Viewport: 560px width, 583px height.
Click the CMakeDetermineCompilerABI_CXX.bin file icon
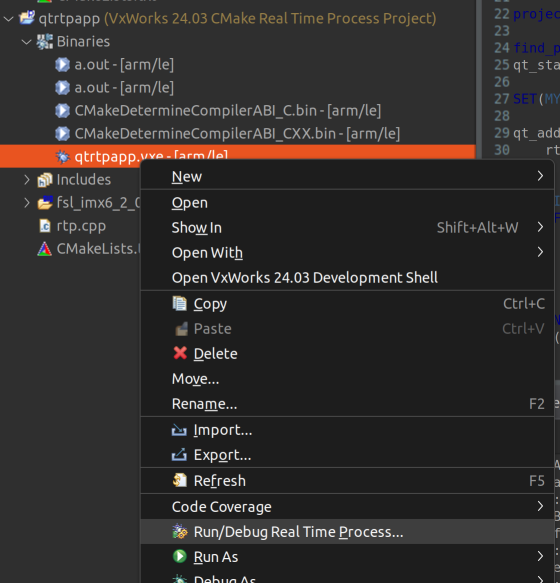click(62, 134)
